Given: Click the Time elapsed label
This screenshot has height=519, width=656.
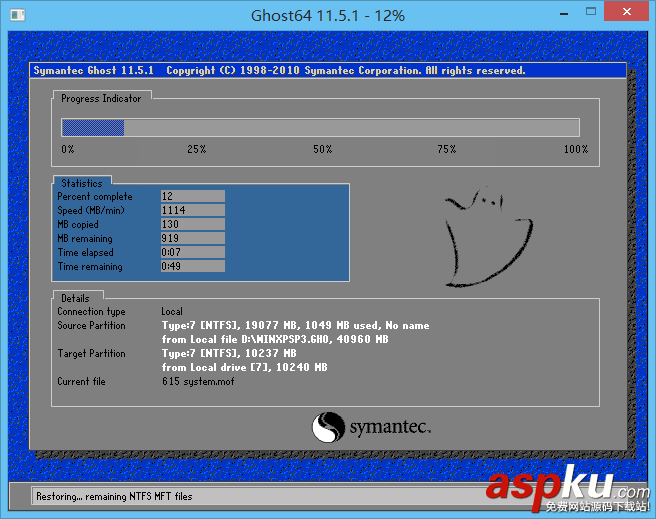Looking at the screenshot, I should [85, 253].
